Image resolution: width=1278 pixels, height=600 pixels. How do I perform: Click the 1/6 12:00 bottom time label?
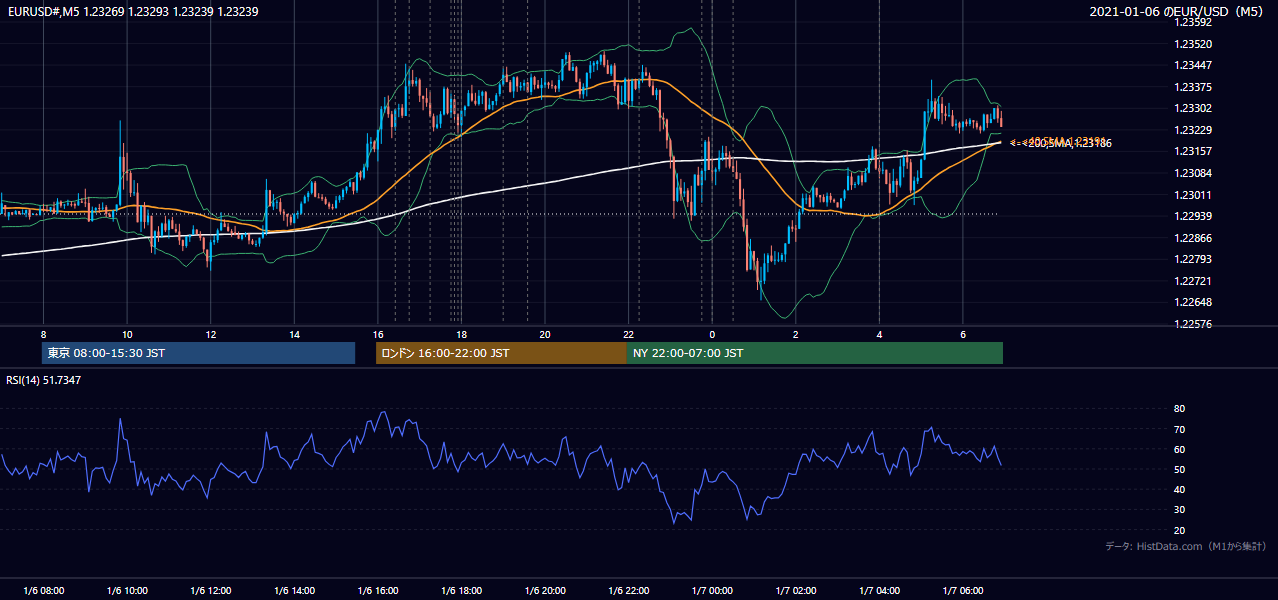click(x=210, y=590)
